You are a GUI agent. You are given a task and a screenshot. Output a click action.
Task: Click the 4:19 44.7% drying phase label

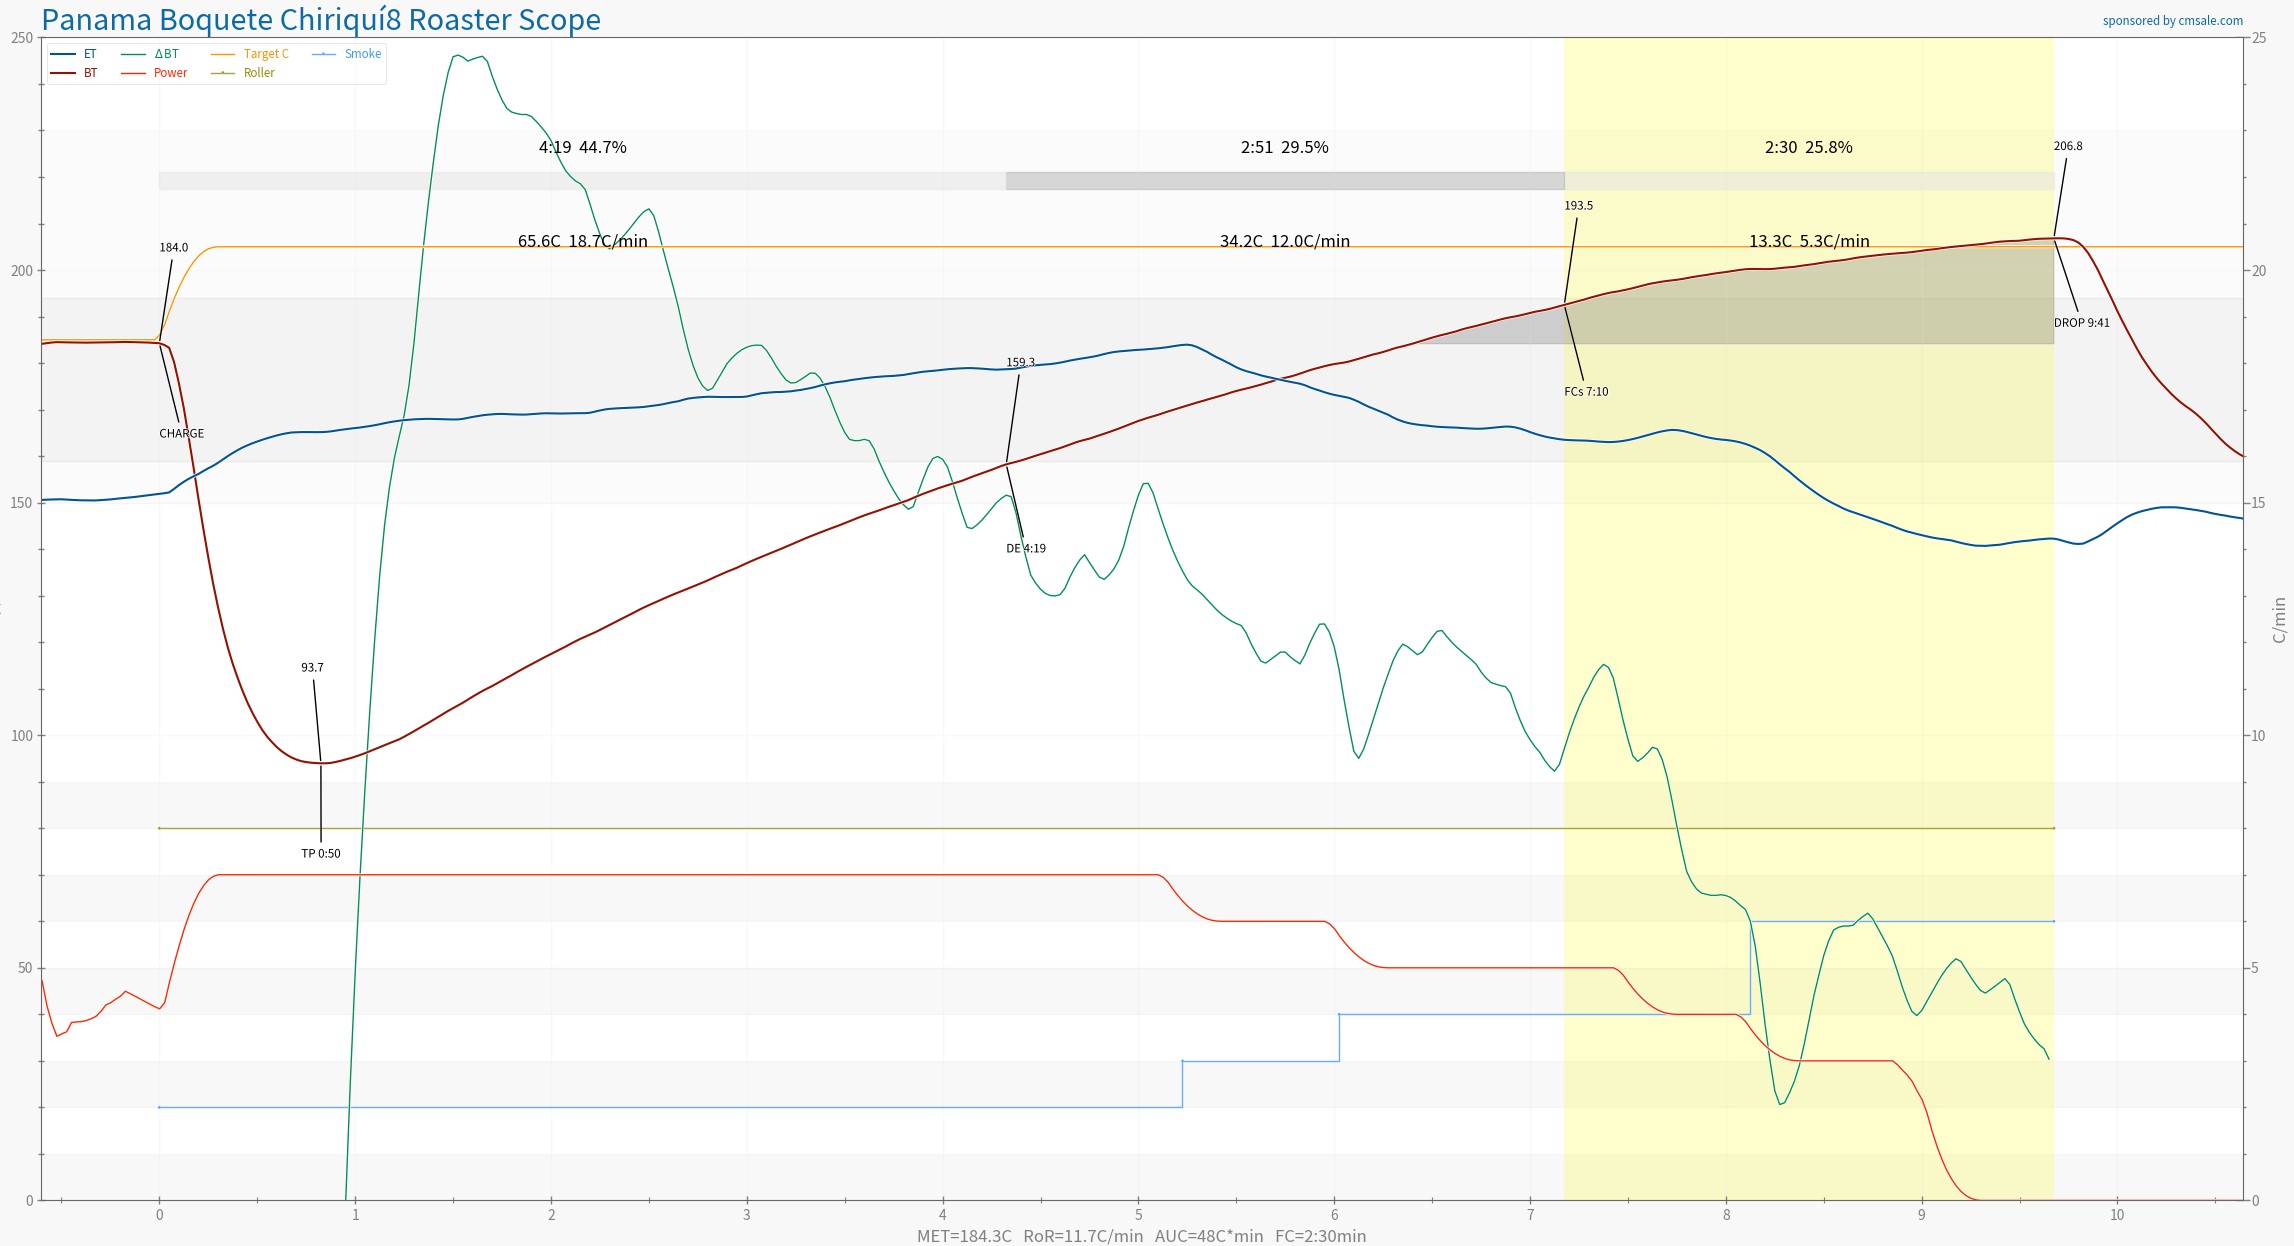click(582, 148)
